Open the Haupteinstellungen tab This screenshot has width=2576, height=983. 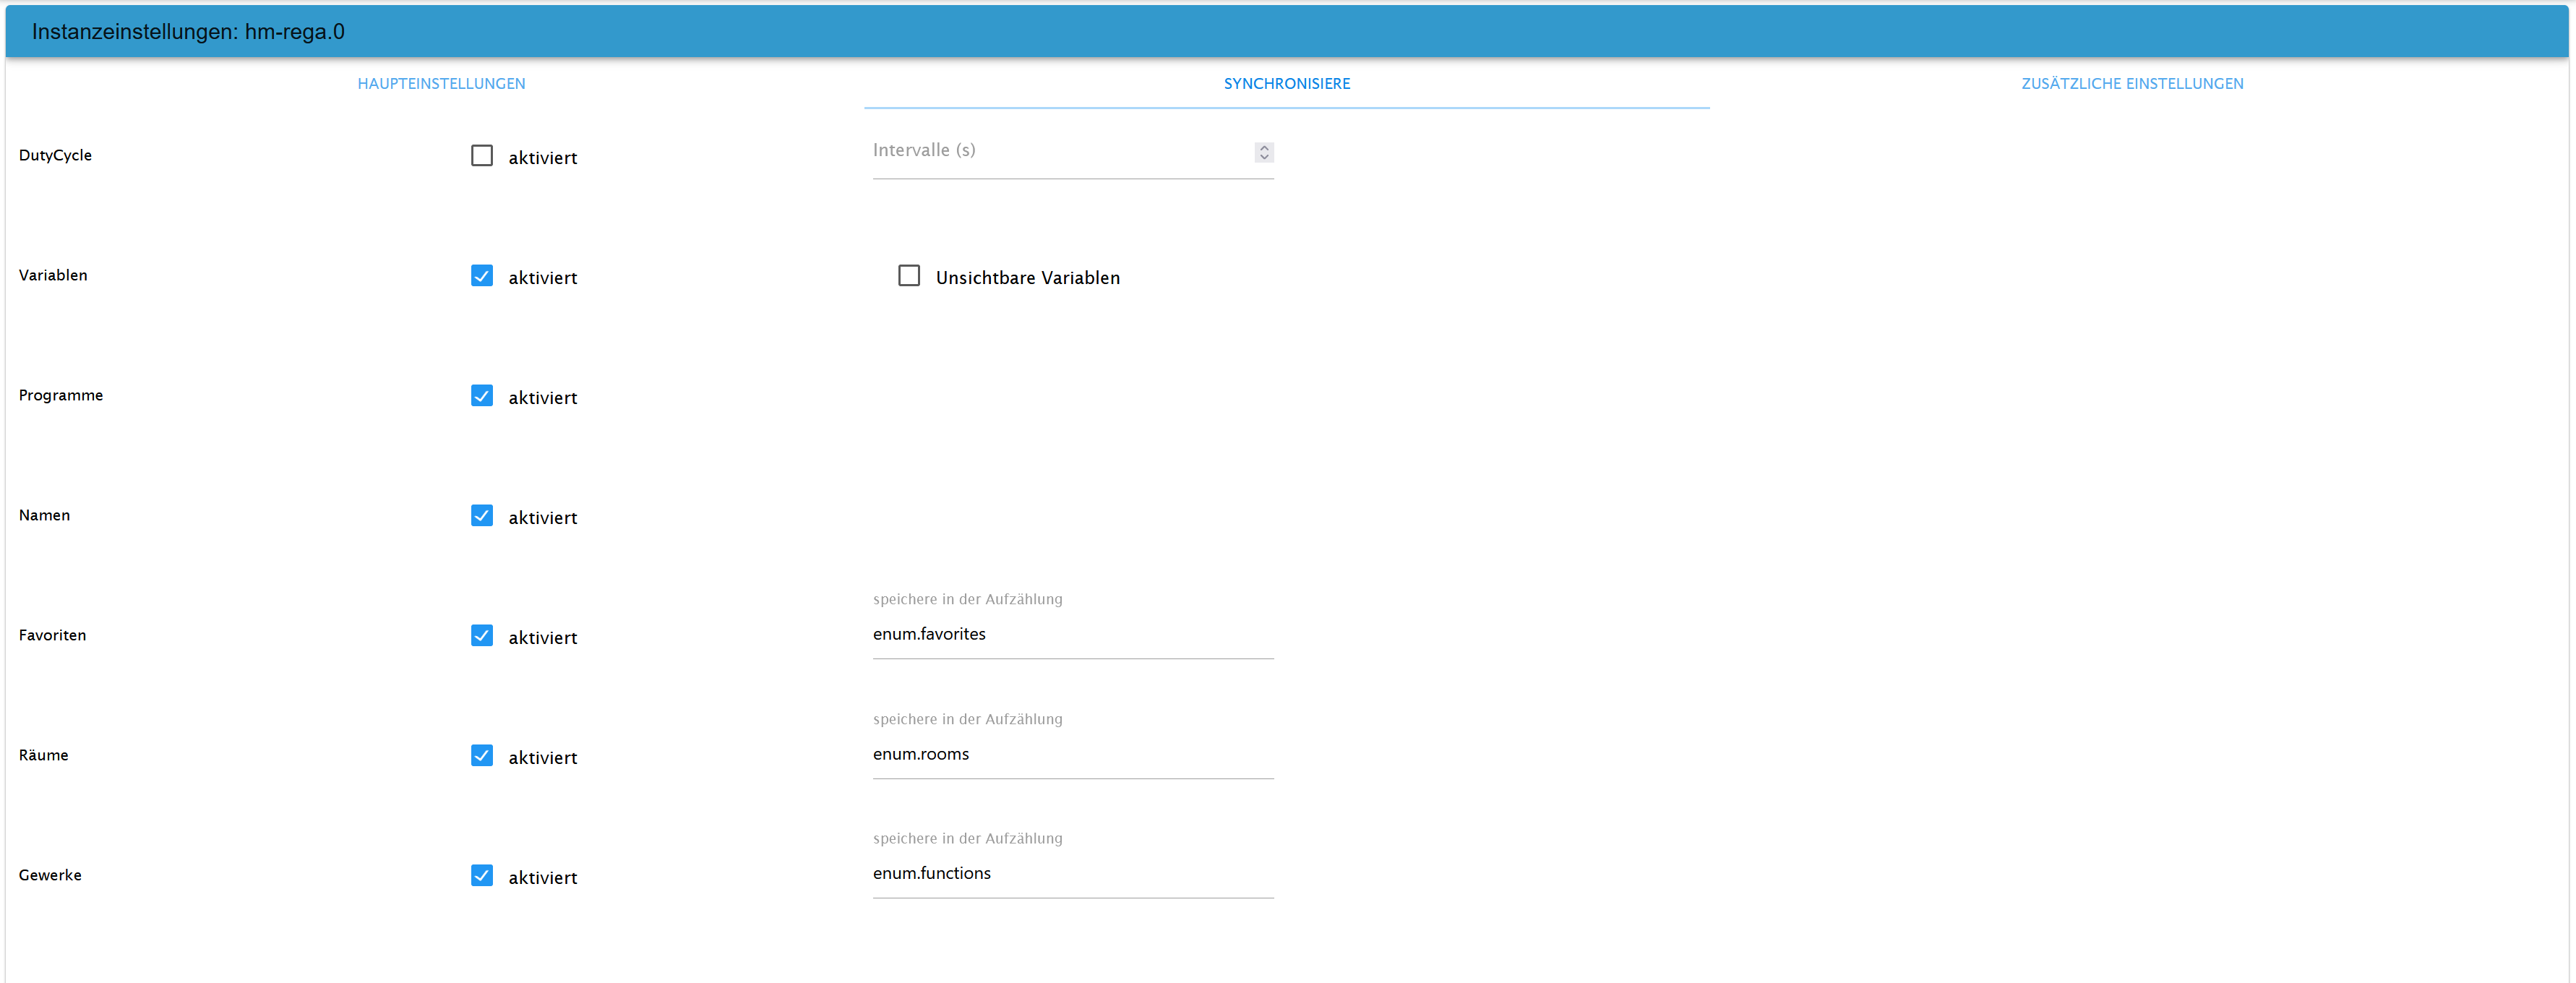(x=441, y=84)
